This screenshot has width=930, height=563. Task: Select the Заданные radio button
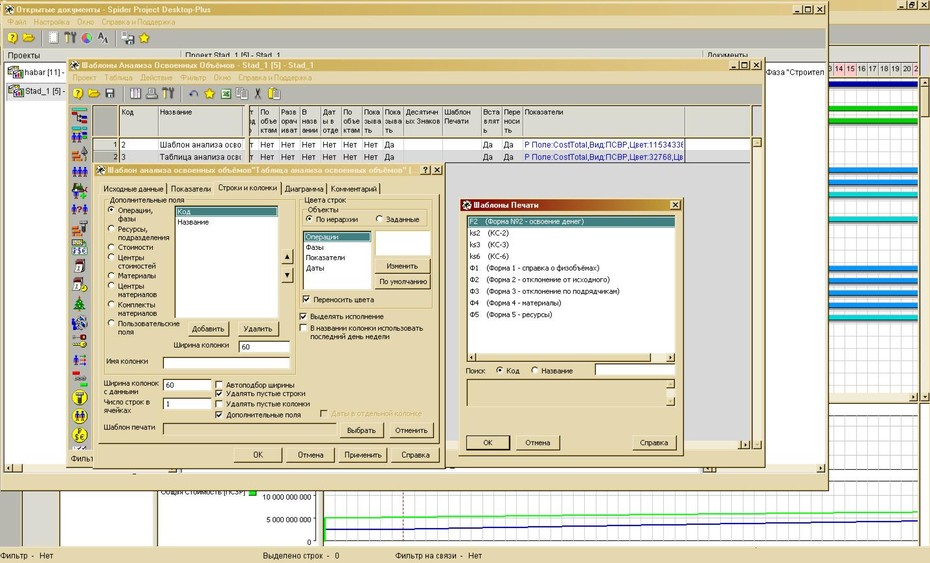379,219
